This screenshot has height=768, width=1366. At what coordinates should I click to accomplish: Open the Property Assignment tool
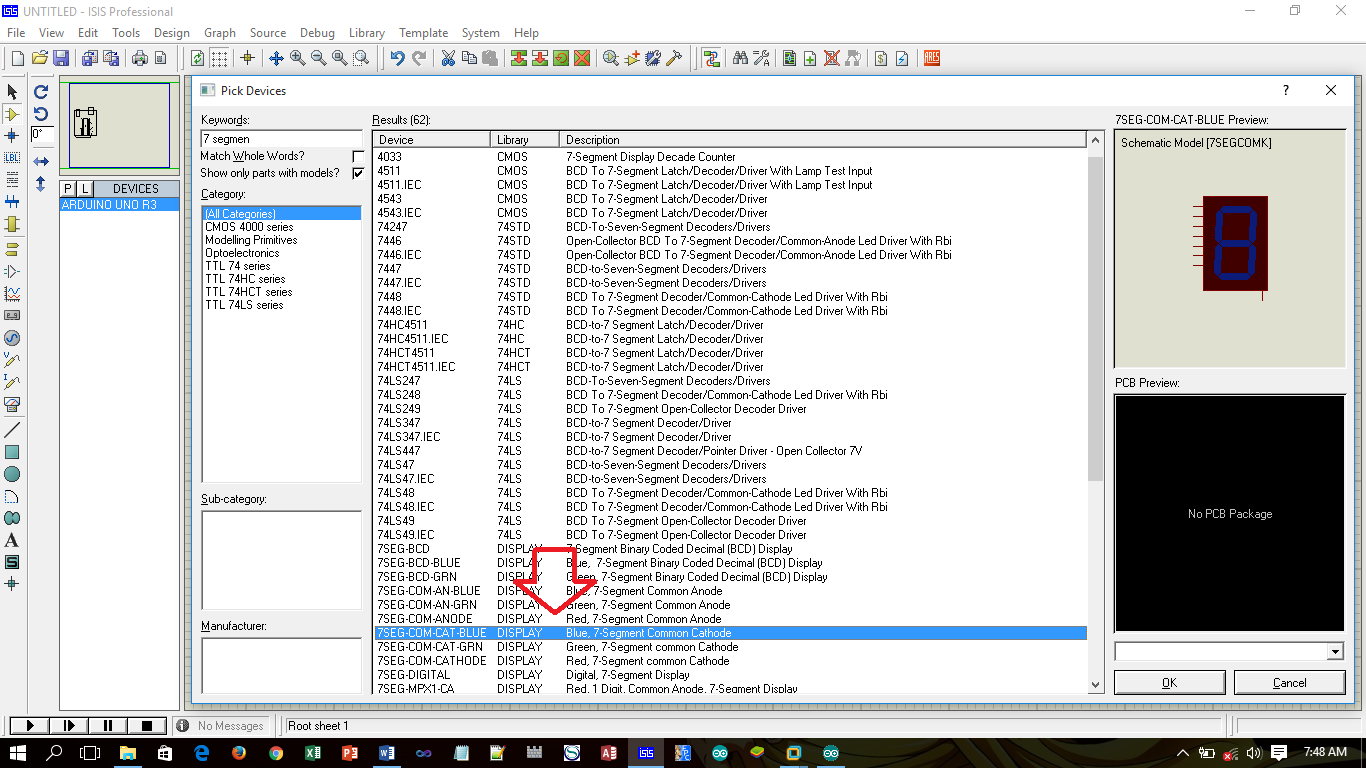(761, 58)
